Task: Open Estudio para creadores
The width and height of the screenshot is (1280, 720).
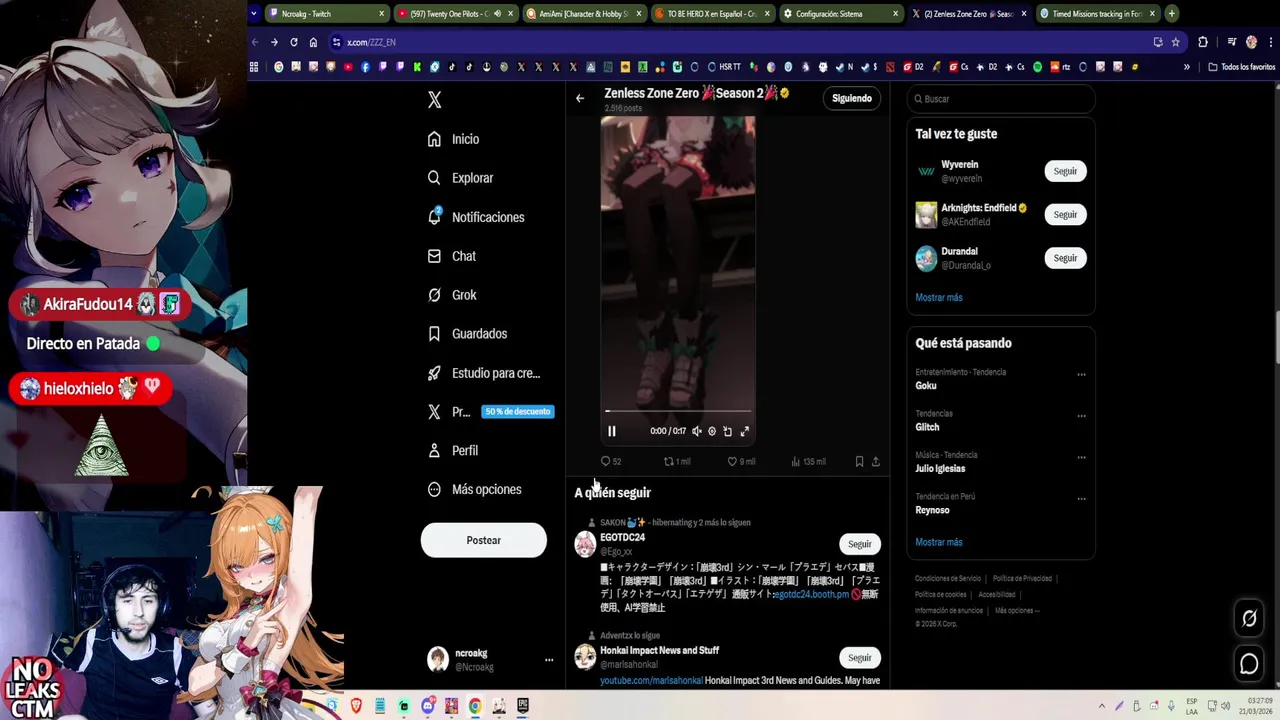Action: (483, 373)
